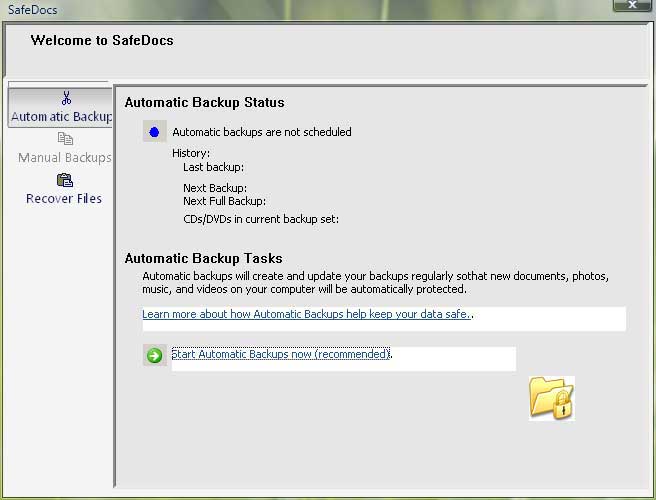Screen dimensions: 656x500
Task: Click the 'Welcome to SafeDocs' heading
Action: click(x=102, y=40)
